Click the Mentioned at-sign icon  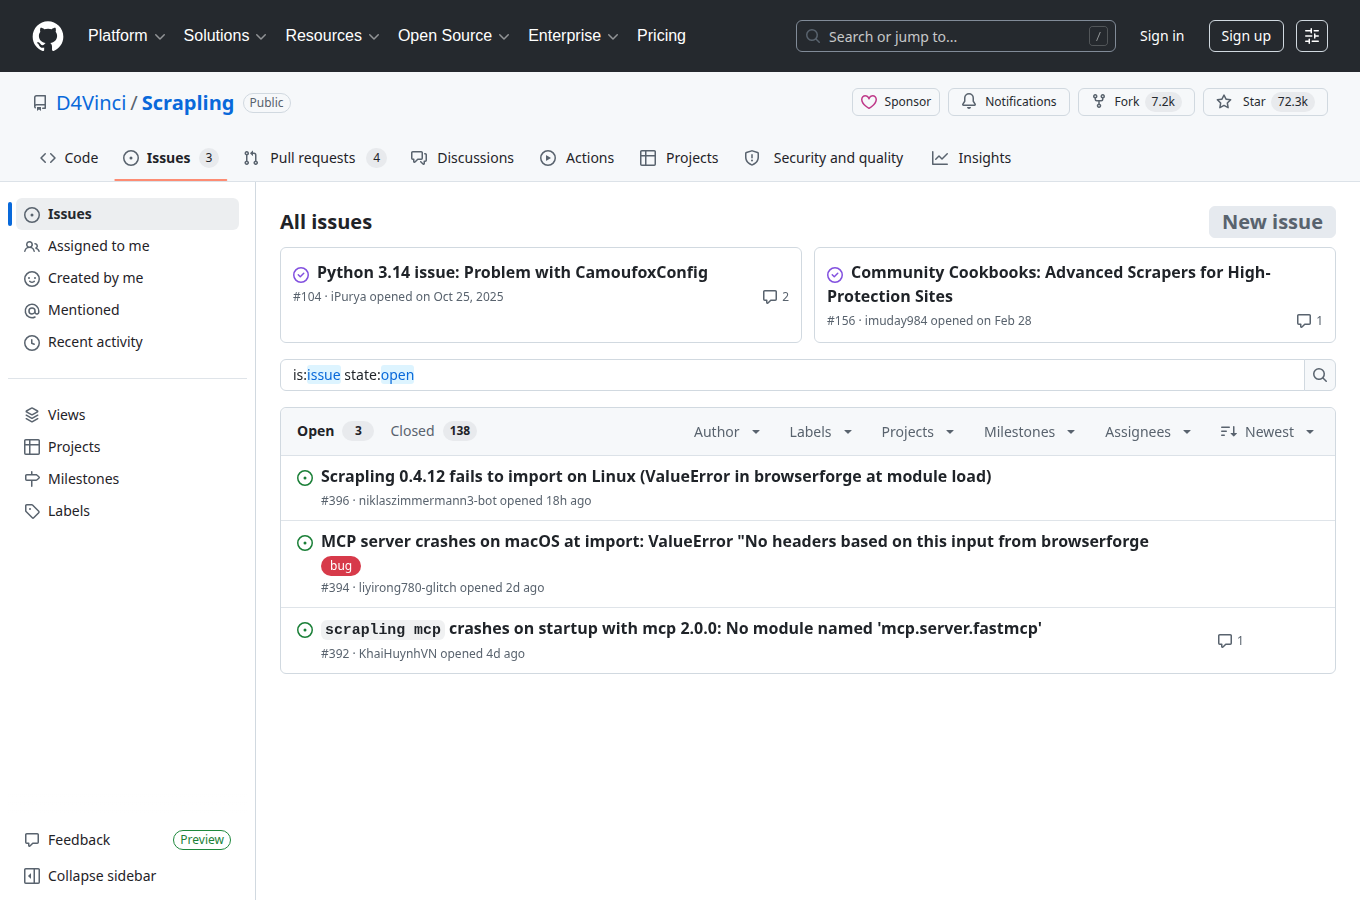[32, 310]
